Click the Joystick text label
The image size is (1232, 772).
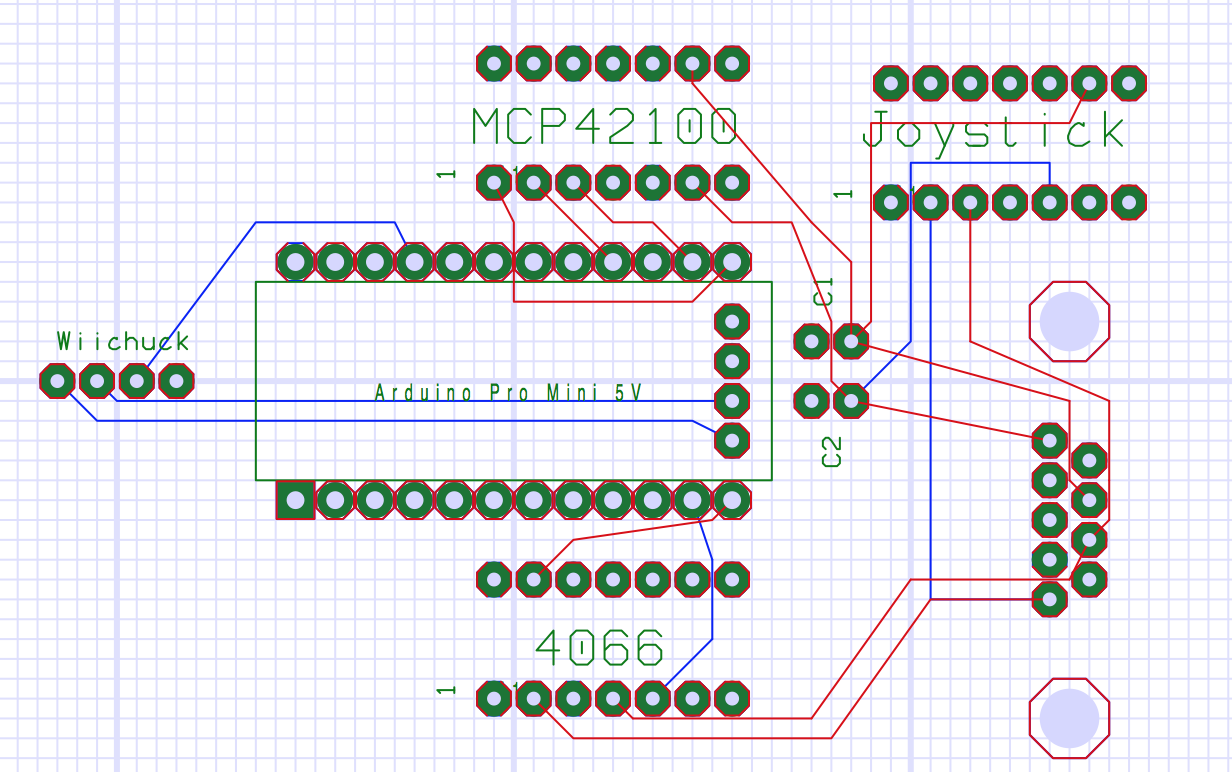[x=993, y=132]
